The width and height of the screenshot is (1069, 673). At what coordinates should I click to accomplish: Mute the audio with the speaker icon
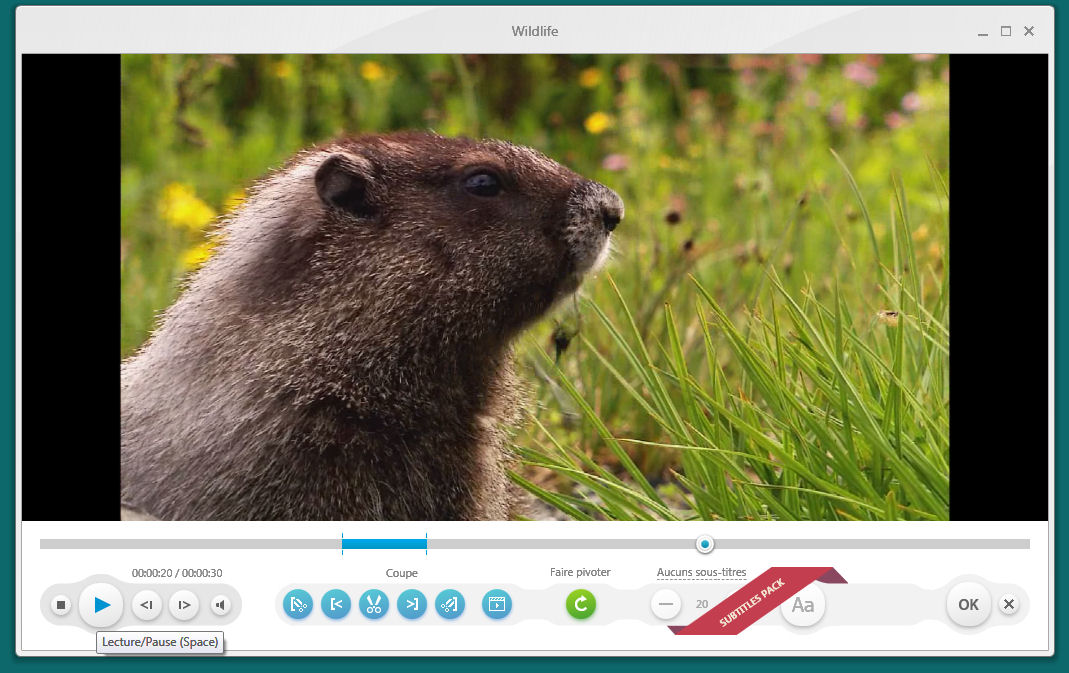[221, 605]
